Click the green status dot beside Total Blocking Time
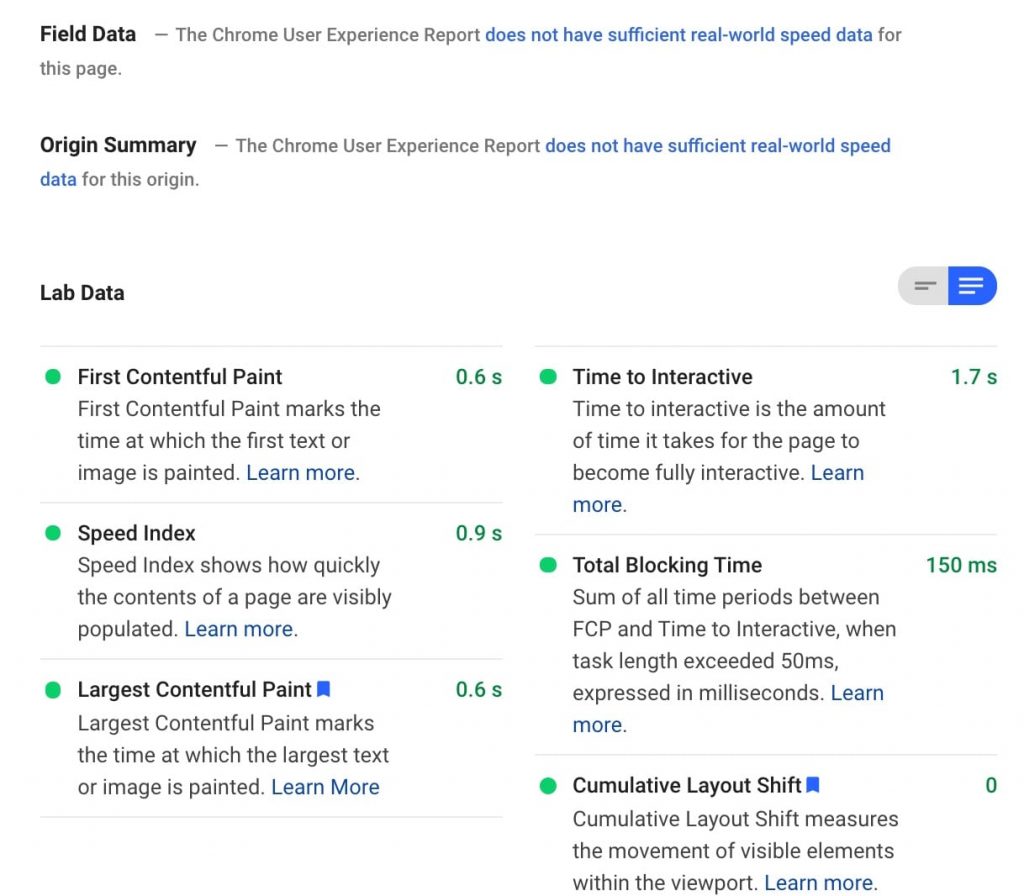Image resolution: width=1024 pixels, height=896 pixels. point(547,565)
